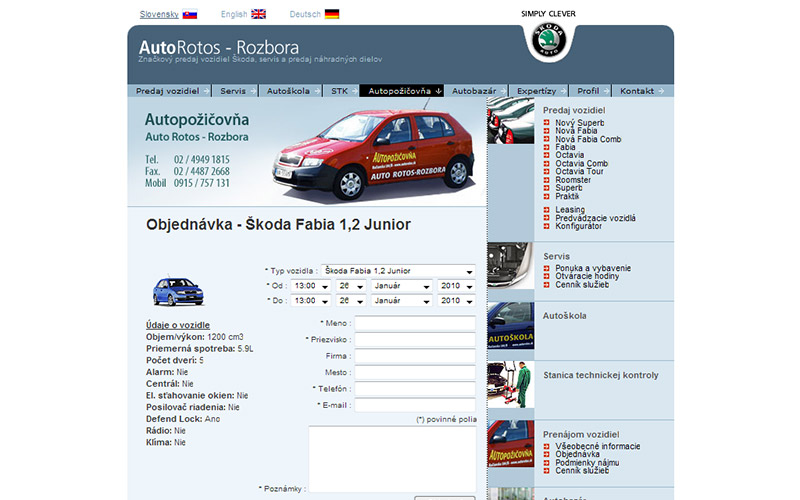Open the Do time dropdown
This screenshot has width=800, height=500.
pos(311,301)
